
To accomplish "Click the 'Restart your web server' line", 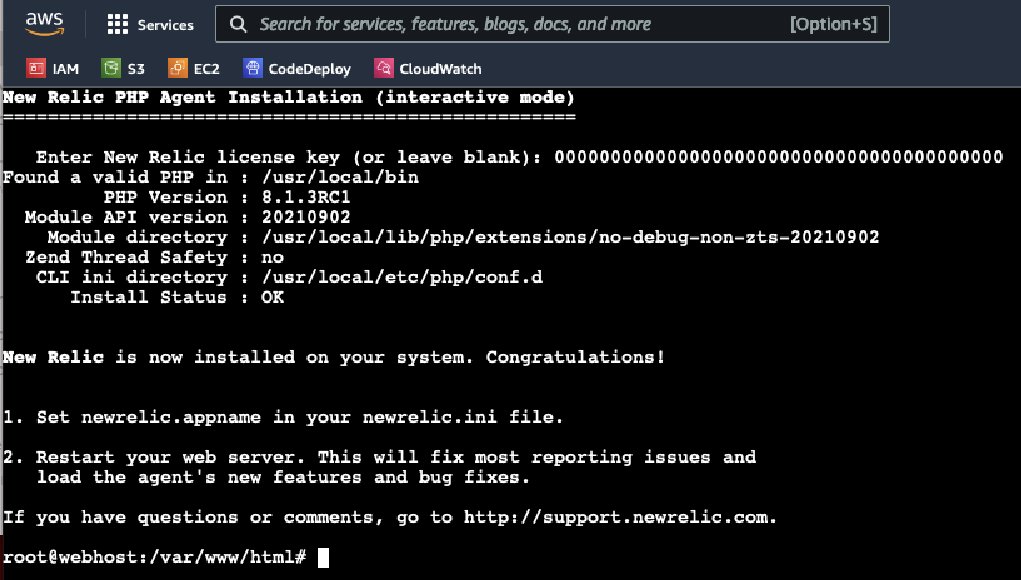I will (x=380, y=457).
